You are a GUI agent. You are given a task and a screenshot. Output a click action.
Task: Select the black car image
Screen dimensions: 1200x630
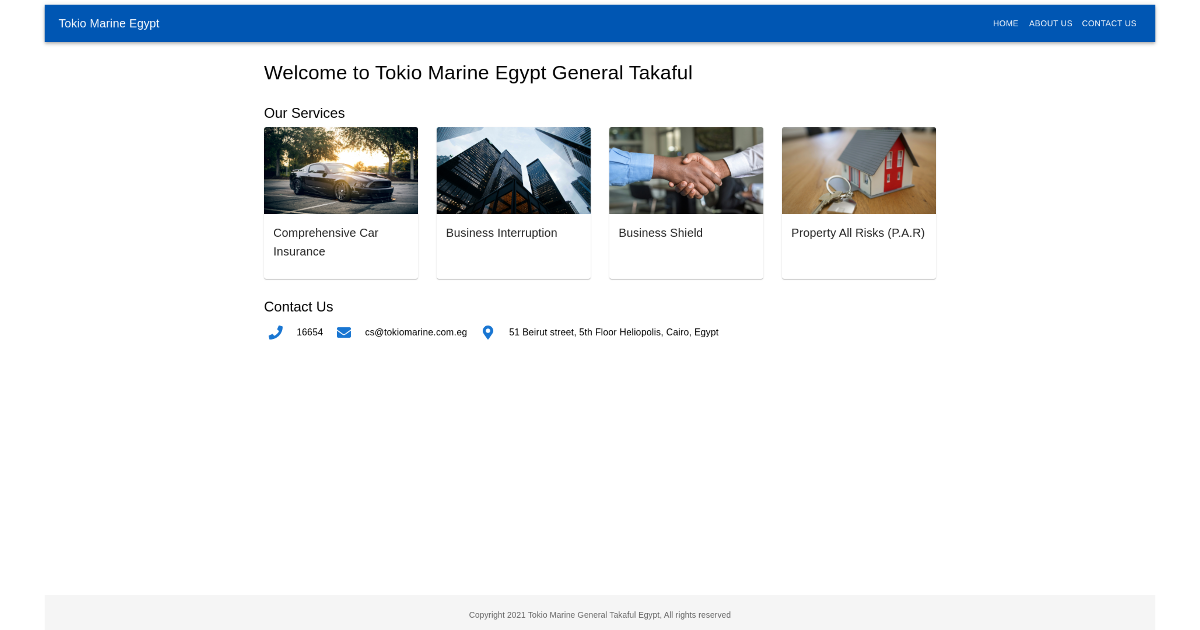click(x=341, y=170)
